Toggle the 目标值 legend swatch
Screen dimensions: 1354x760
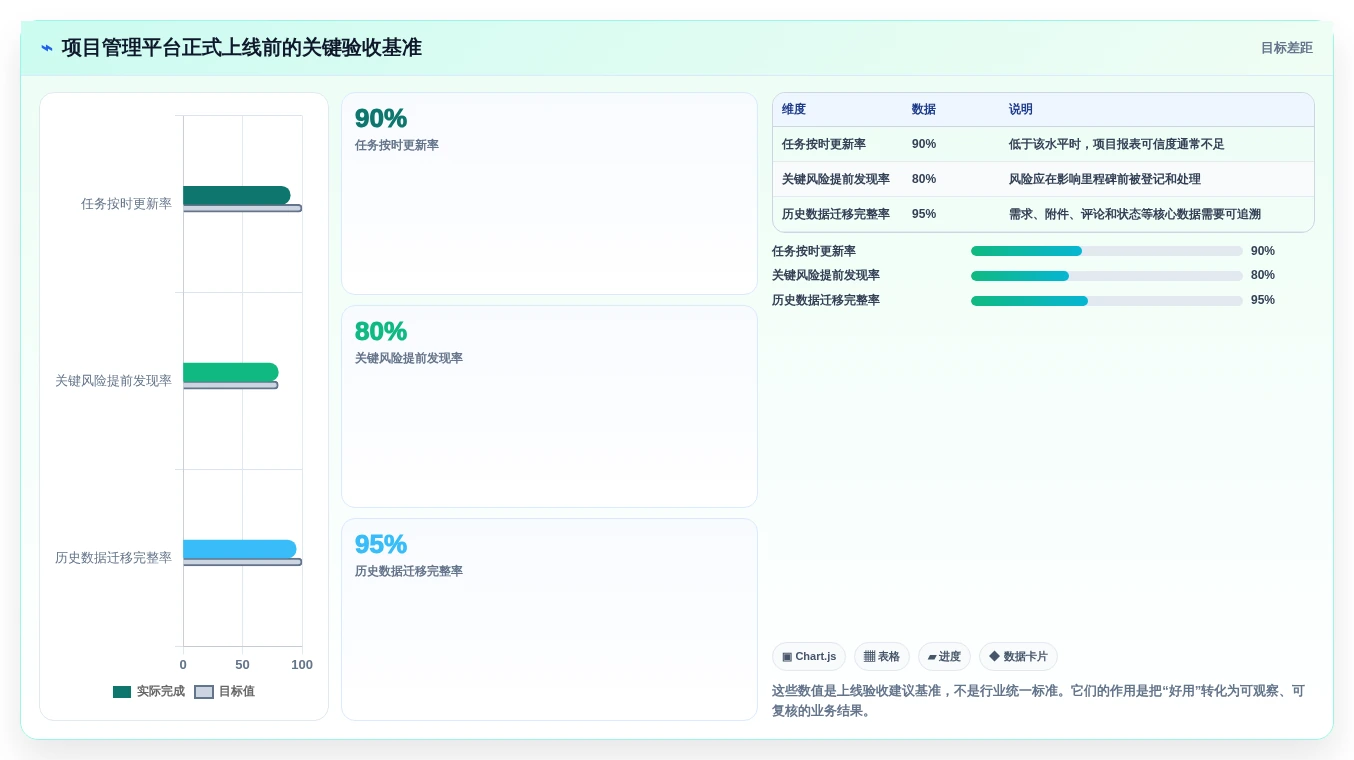pyautogui.click(x=204, y=692)
